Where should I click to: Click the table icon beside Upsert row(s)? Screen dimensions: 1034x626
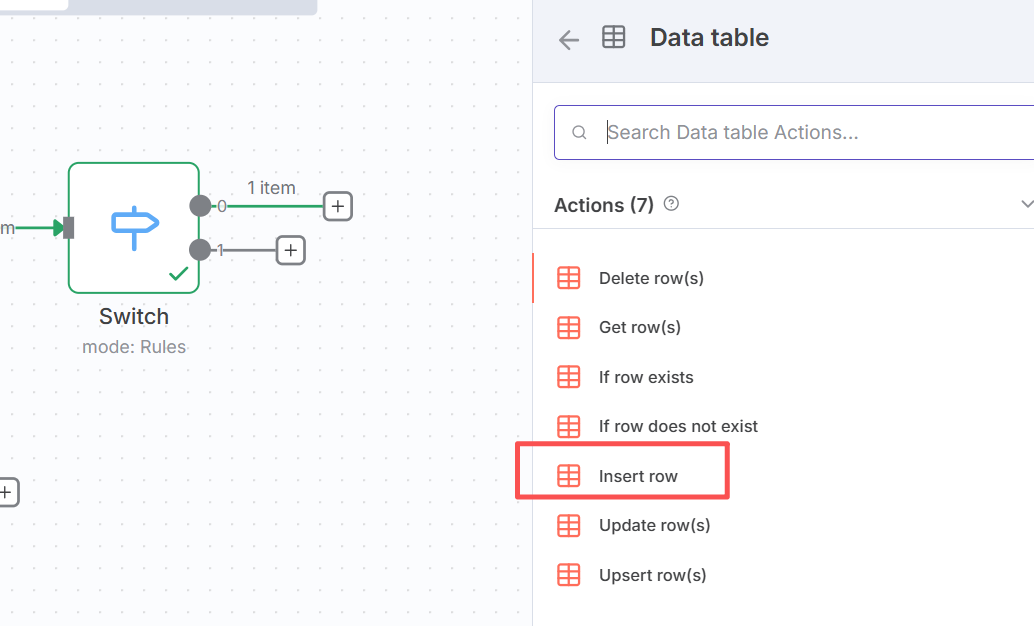point(568,575)
